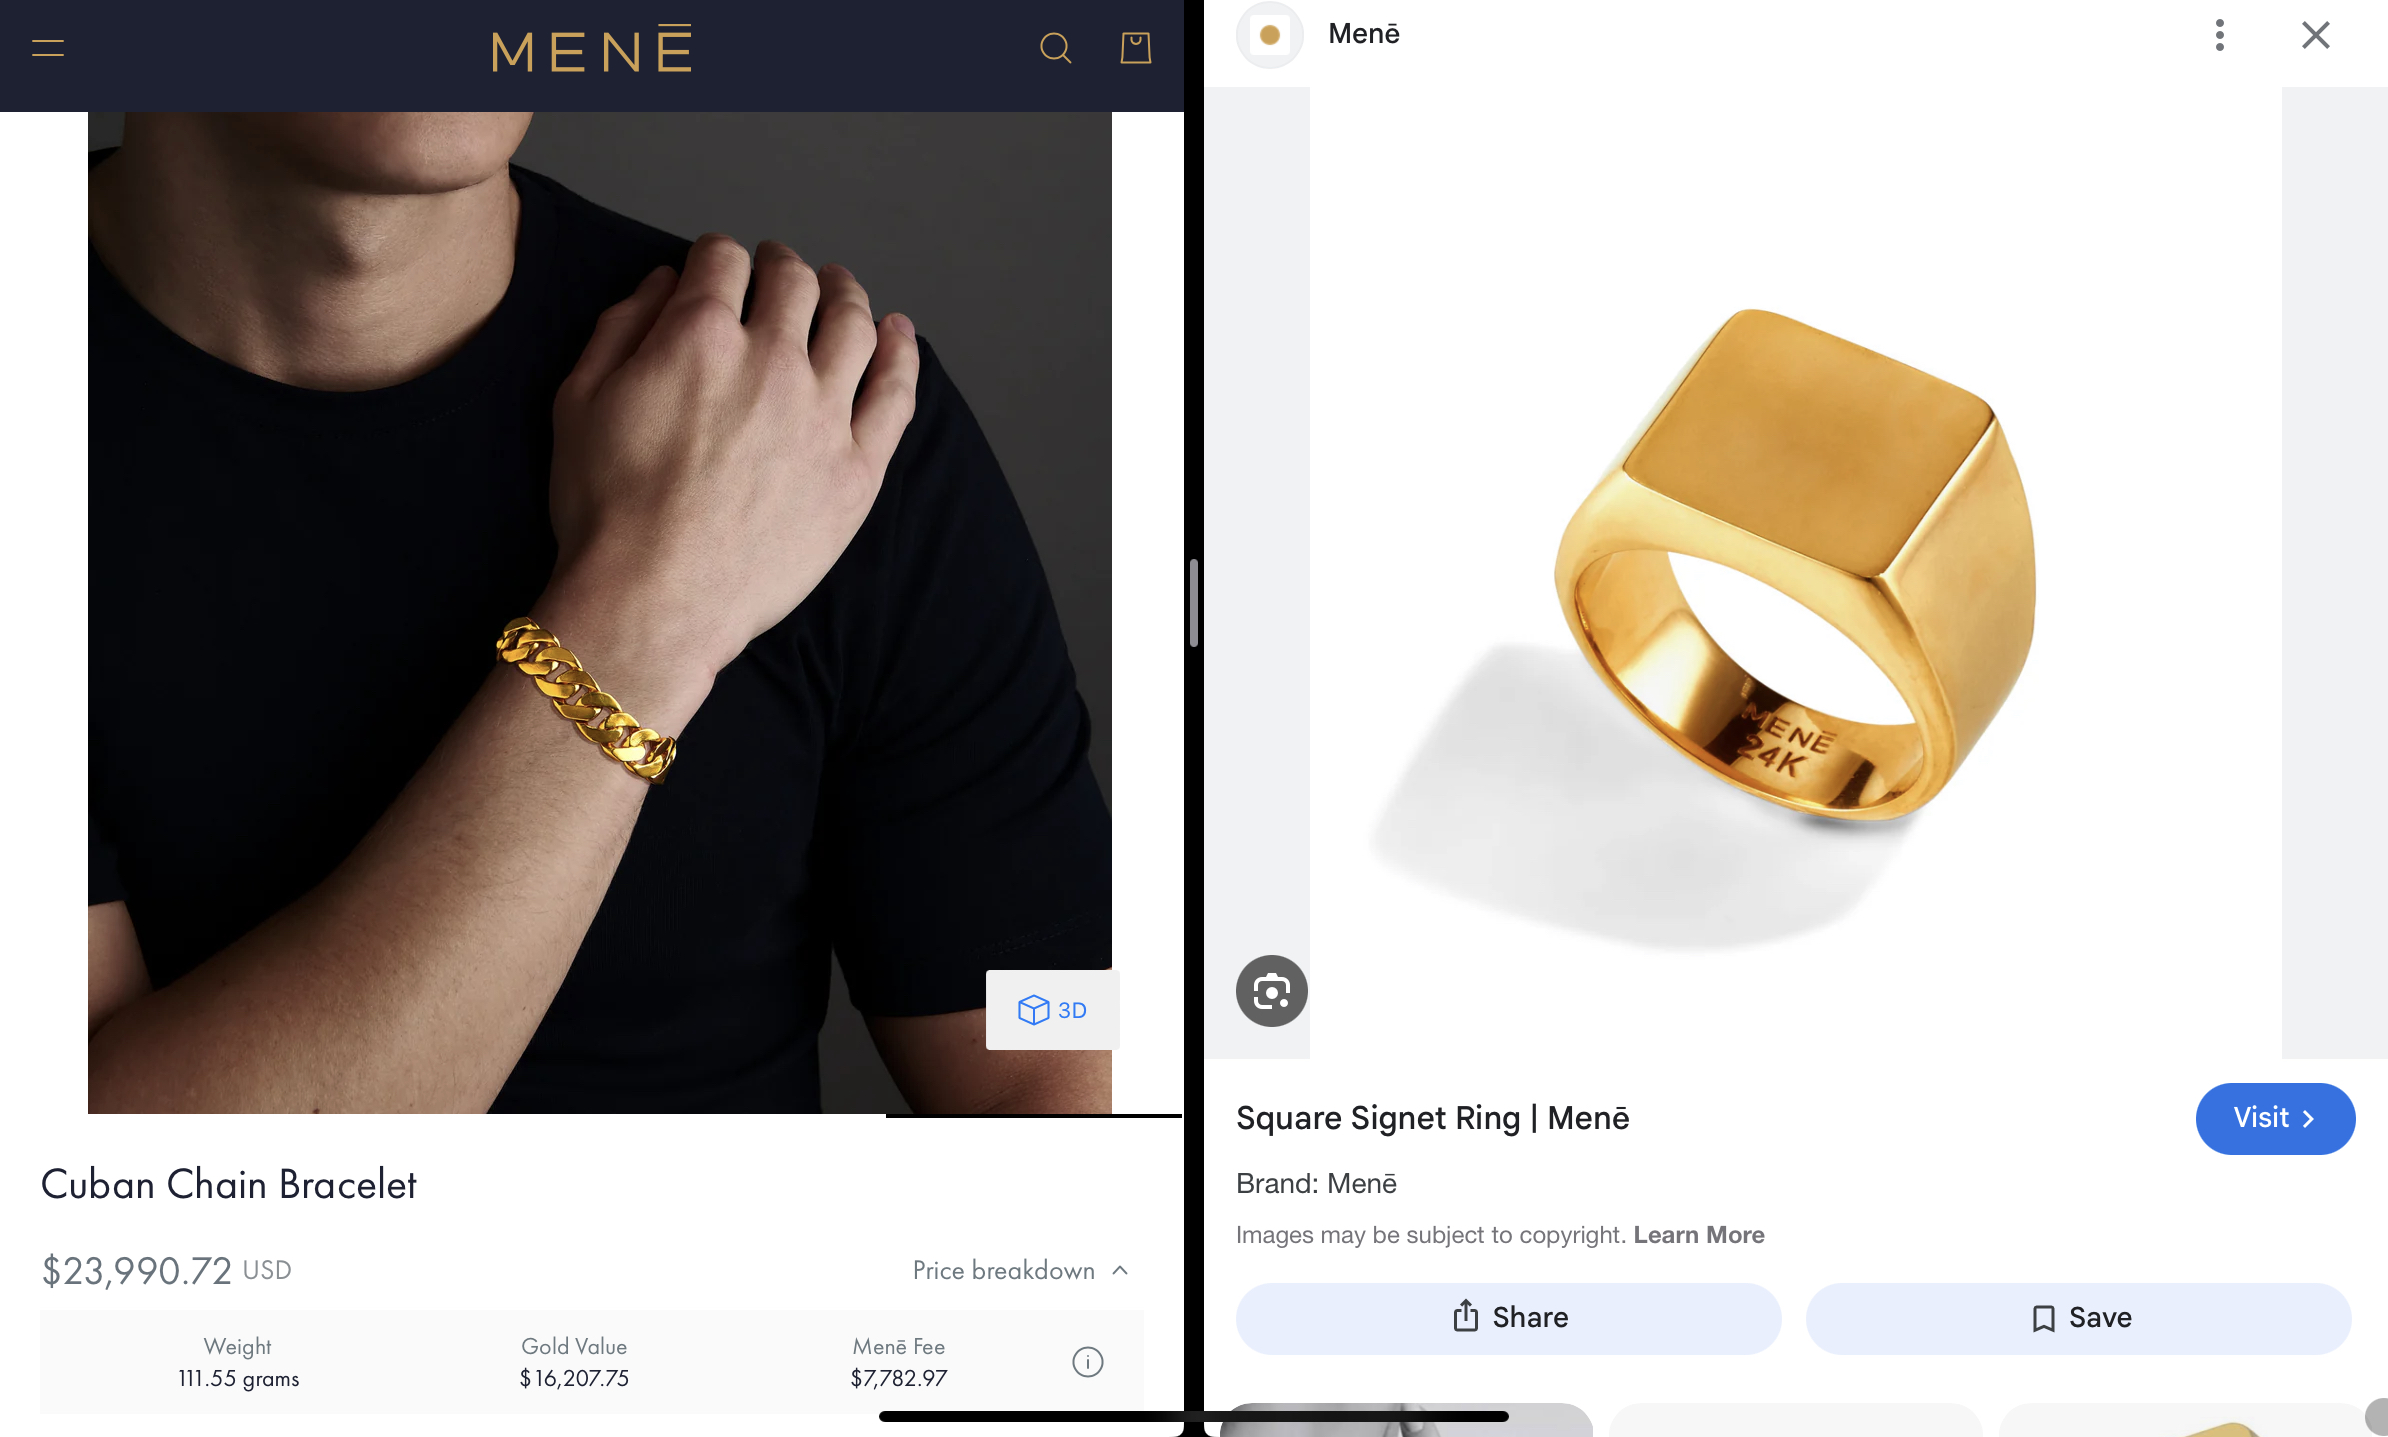Open the shopping bag cart icon
The width and height of the screenshot is (2388, 1437).
pos(1136,48)
